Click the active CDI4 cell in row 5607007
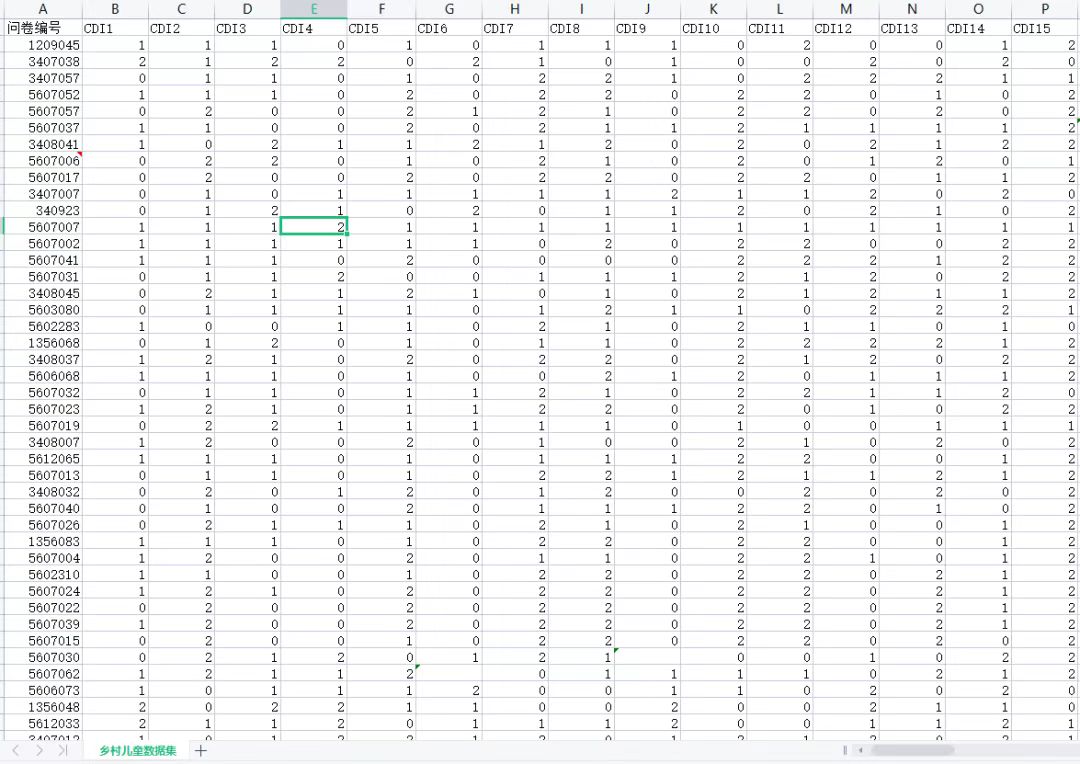1080x764 pixels. (x=313, y=227)
